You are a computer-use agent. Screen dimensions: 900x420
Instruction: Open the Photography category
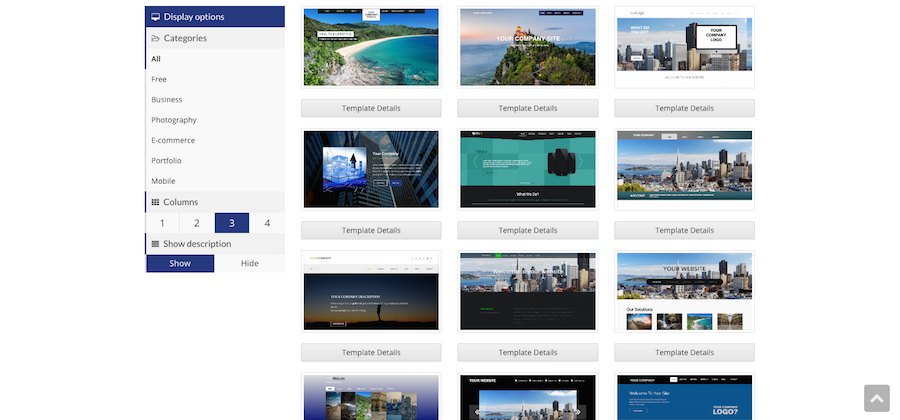click(215, 120)
